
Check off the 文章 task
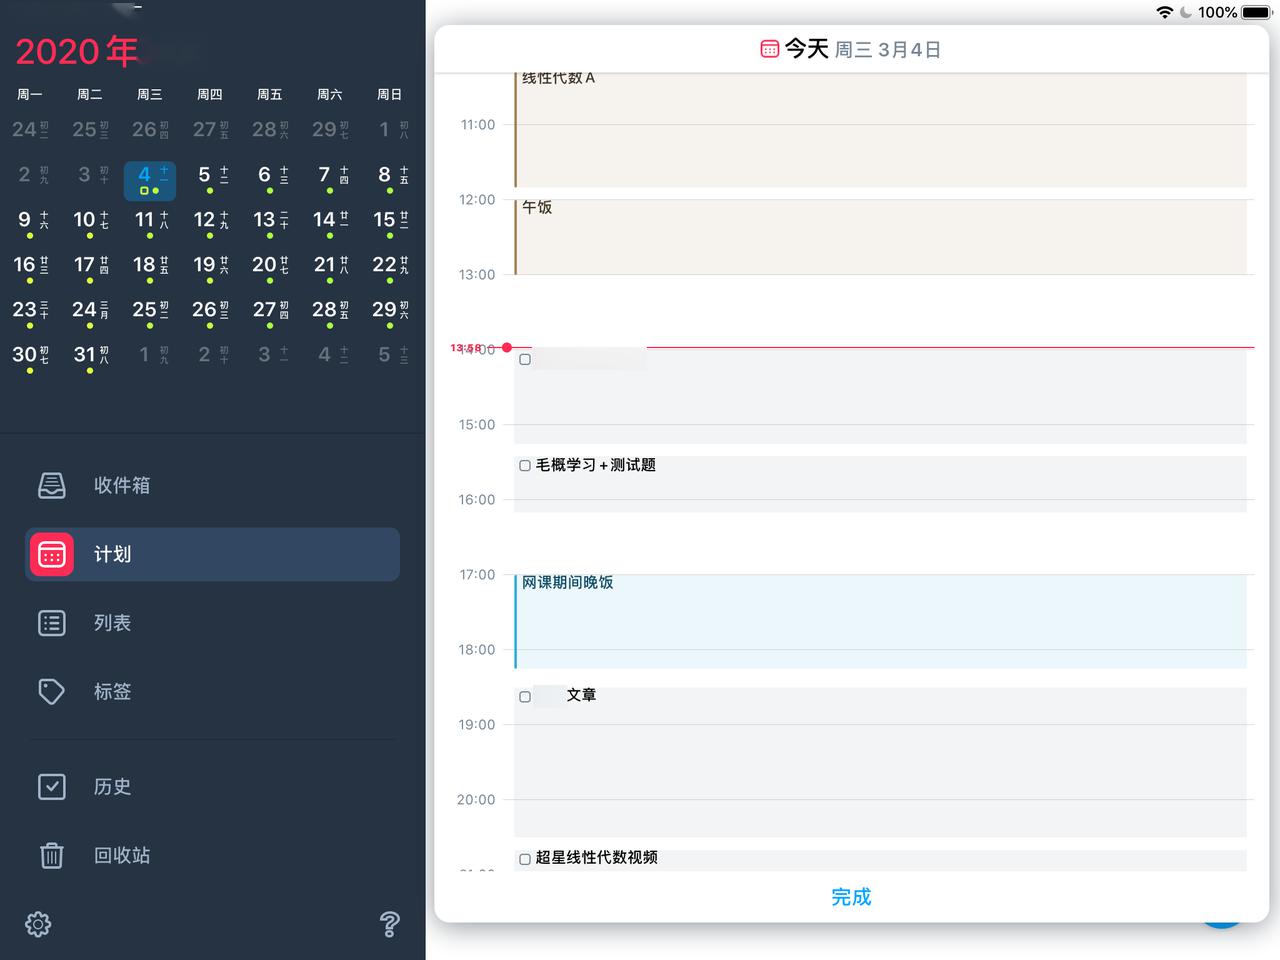[x=525, y=696]
